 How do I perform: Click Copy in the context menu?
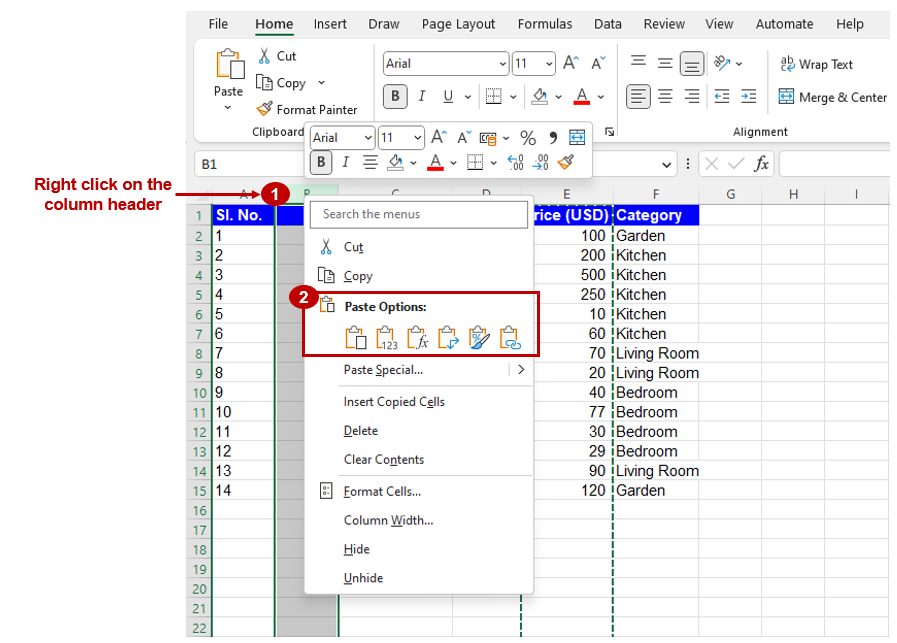(x=358, y=276)
